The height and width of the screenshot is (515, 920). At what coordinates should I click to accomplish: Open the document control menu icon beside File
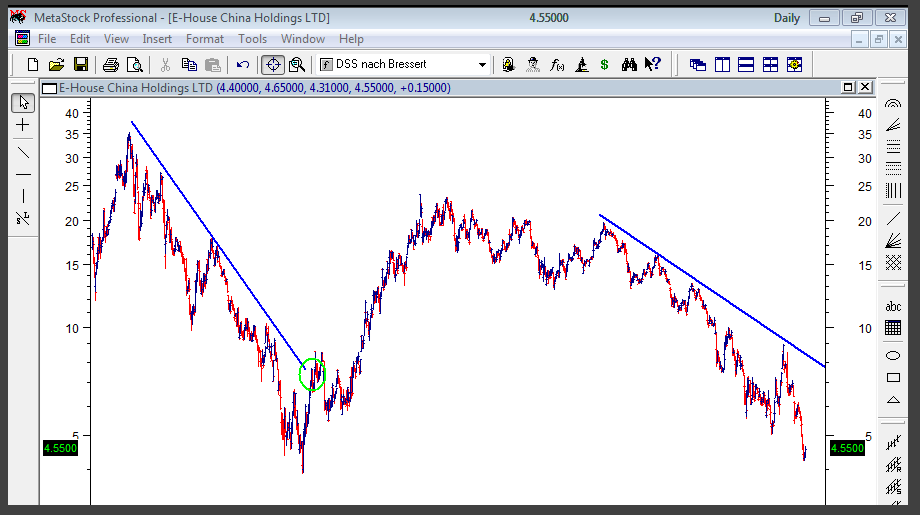(x=22, y=39)
